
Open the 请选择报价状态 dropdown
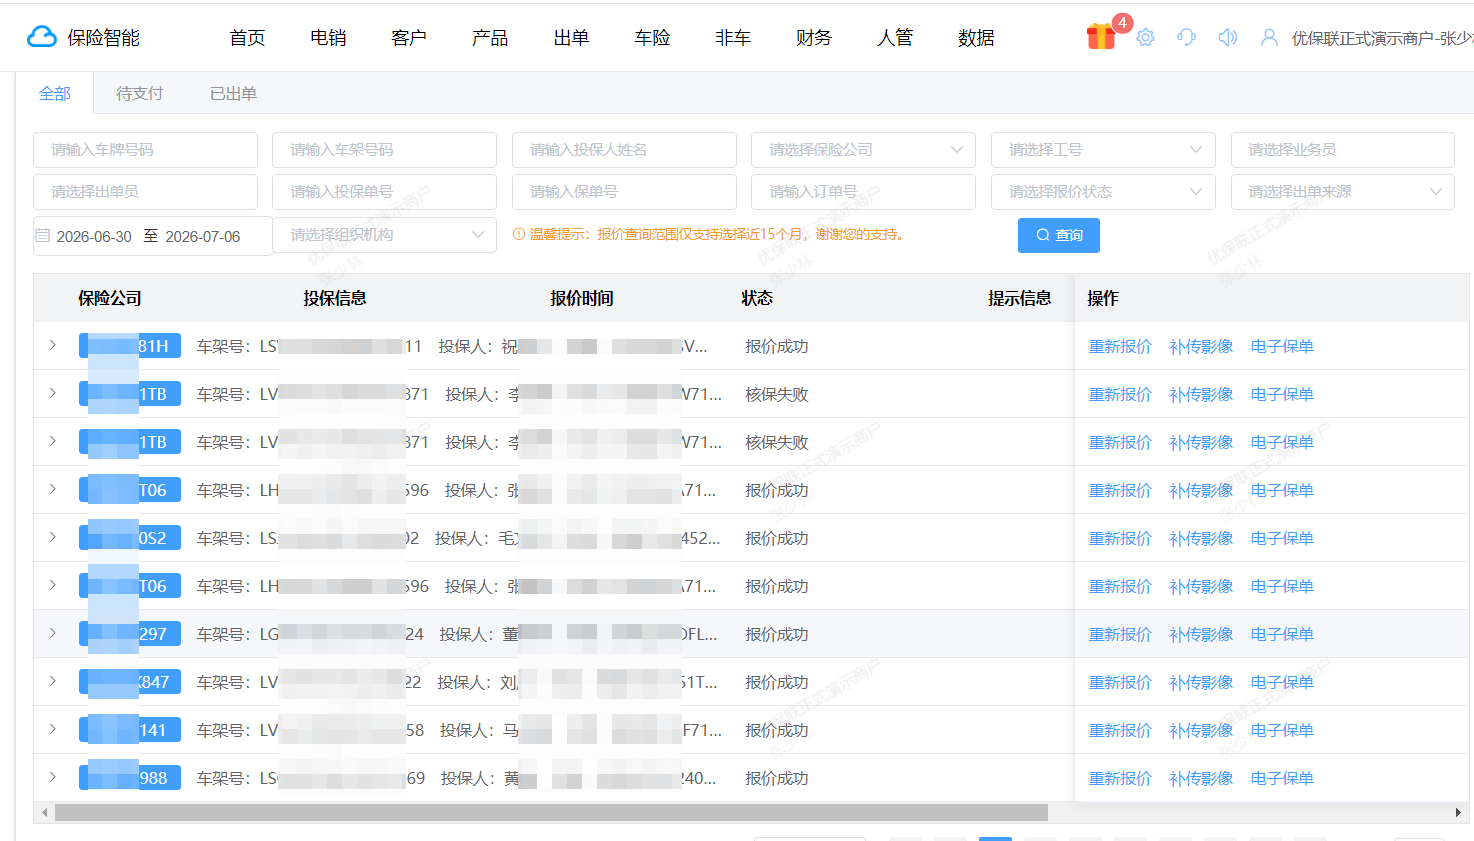tap(1103, 192)
